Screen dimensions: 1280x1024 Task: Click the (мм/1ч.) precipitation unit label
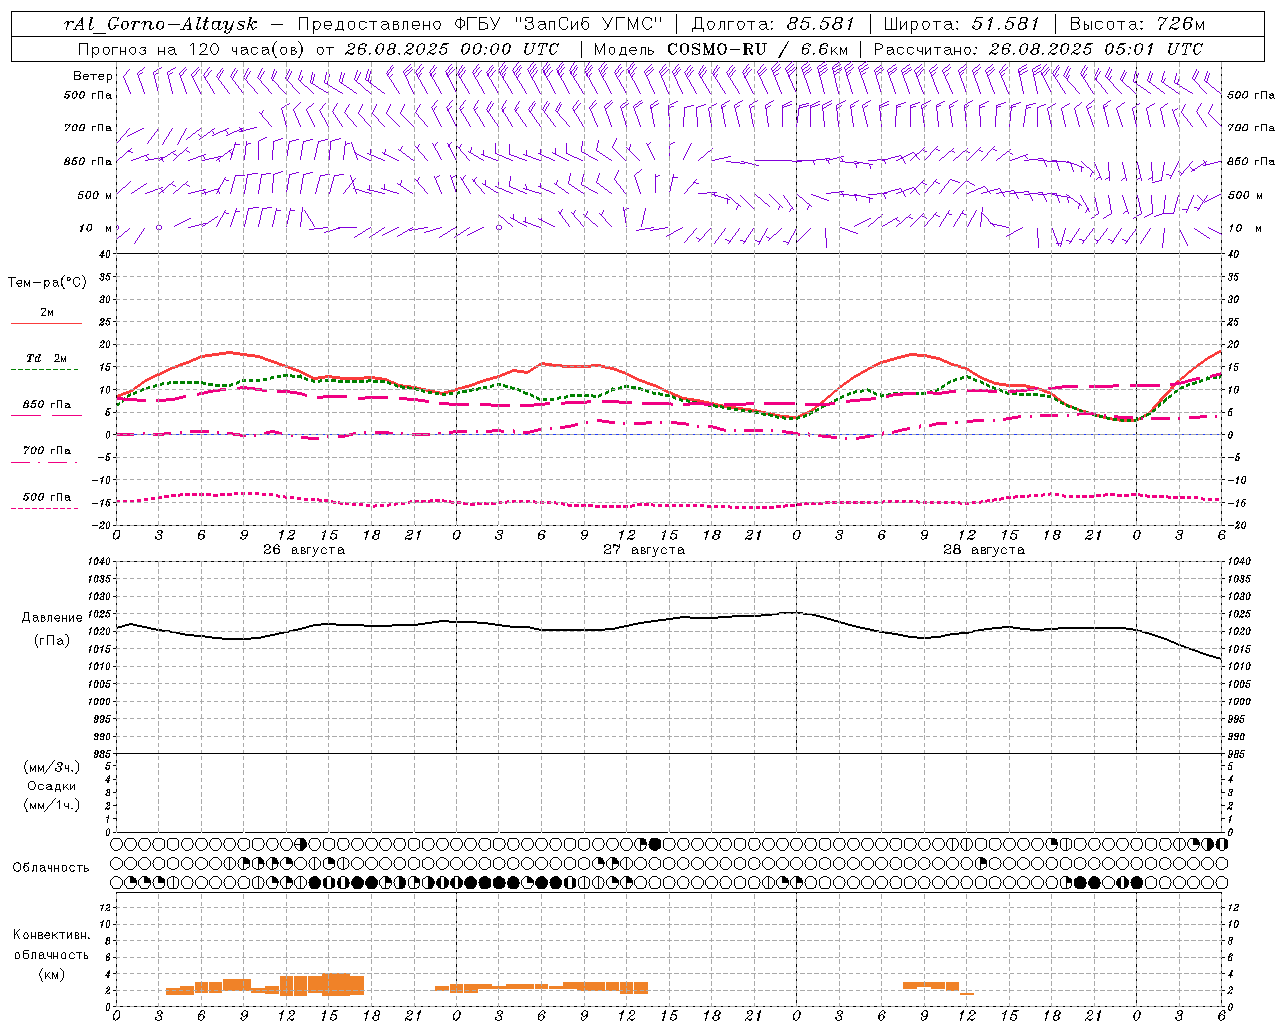pyautogui.click(x=52, y=805)
